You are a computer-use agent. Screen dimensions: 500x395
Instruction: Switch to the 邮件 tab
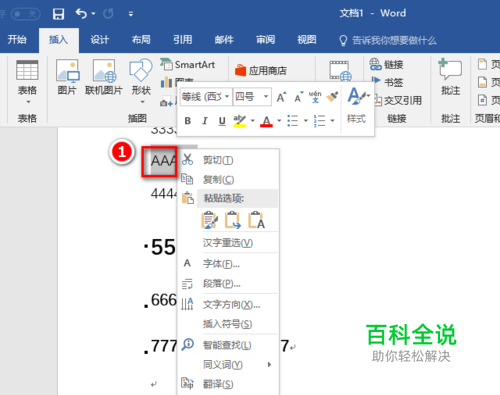tap(224, 40)
